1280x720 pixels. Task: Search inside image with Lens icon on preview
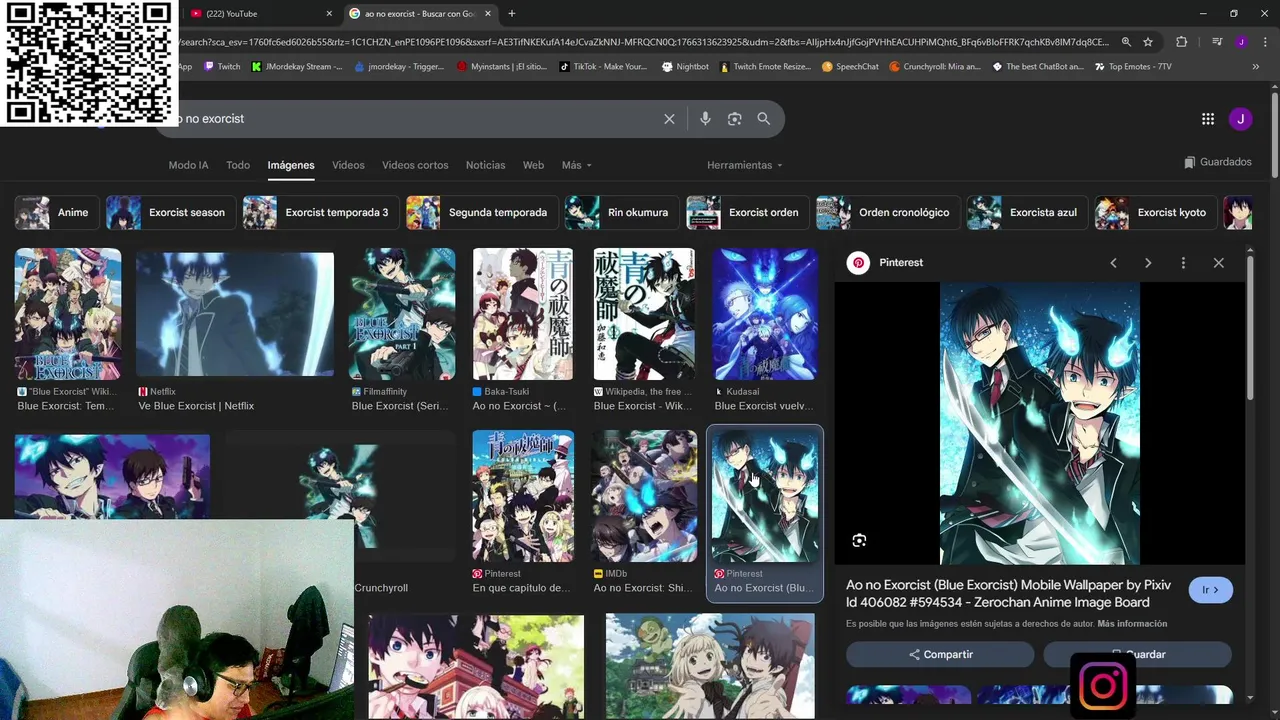coord(859,541)
